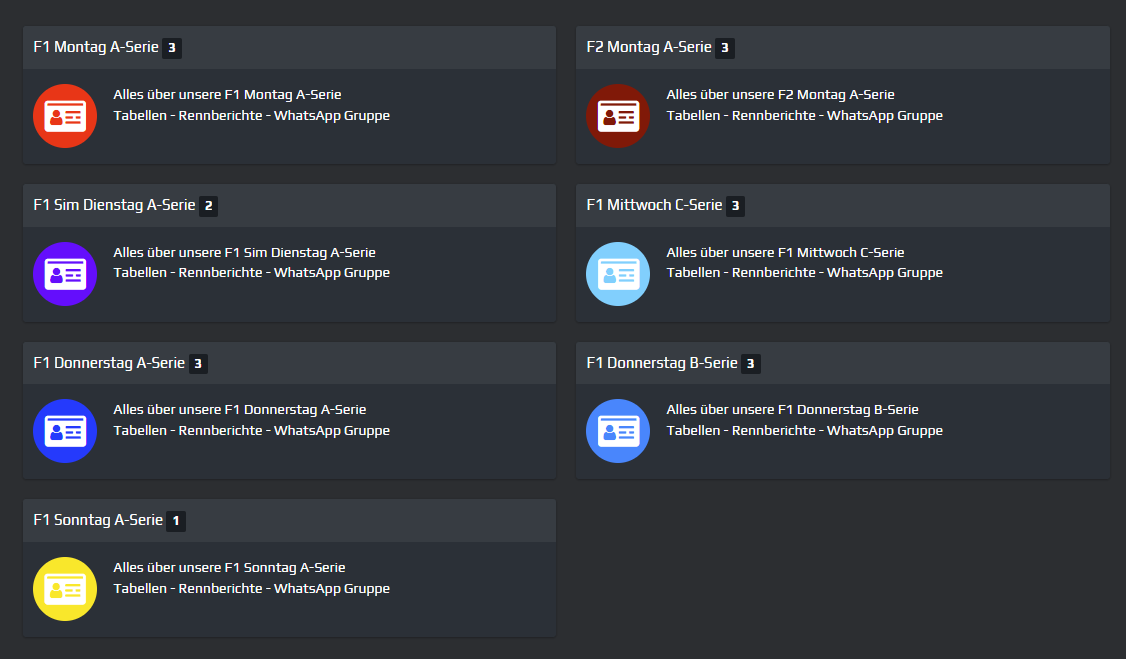This screenshot has height=659, width=1126.
Task: Click the blue F1 Donnerstag B-Serie icon
Action: [x=618, y=431]
